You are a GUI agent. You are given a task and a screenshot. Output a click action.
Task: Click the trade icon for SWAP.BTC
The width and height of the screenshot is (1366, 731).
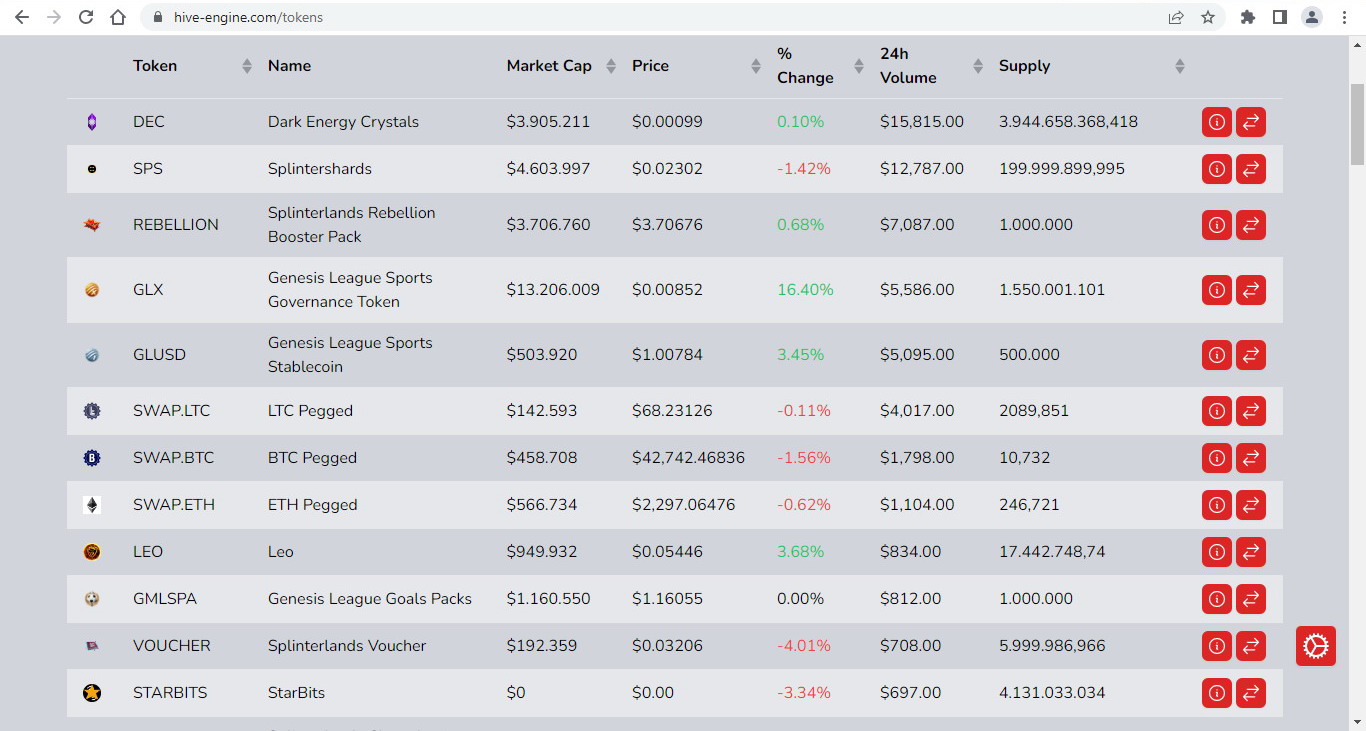pos(1251,458)
